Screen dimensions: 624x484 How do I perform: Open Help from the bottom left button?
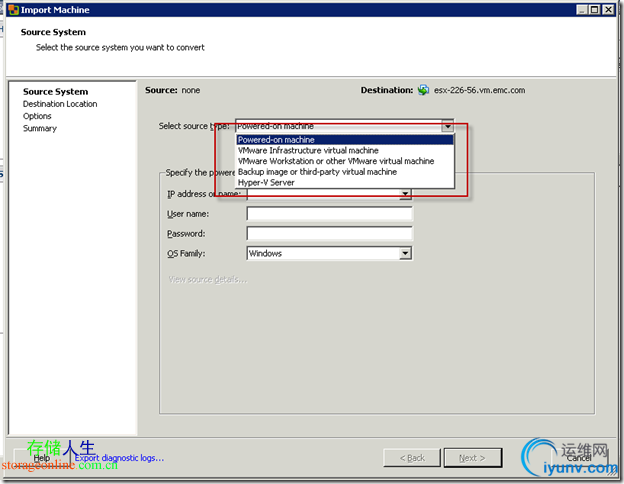click(x=41, y=458)
